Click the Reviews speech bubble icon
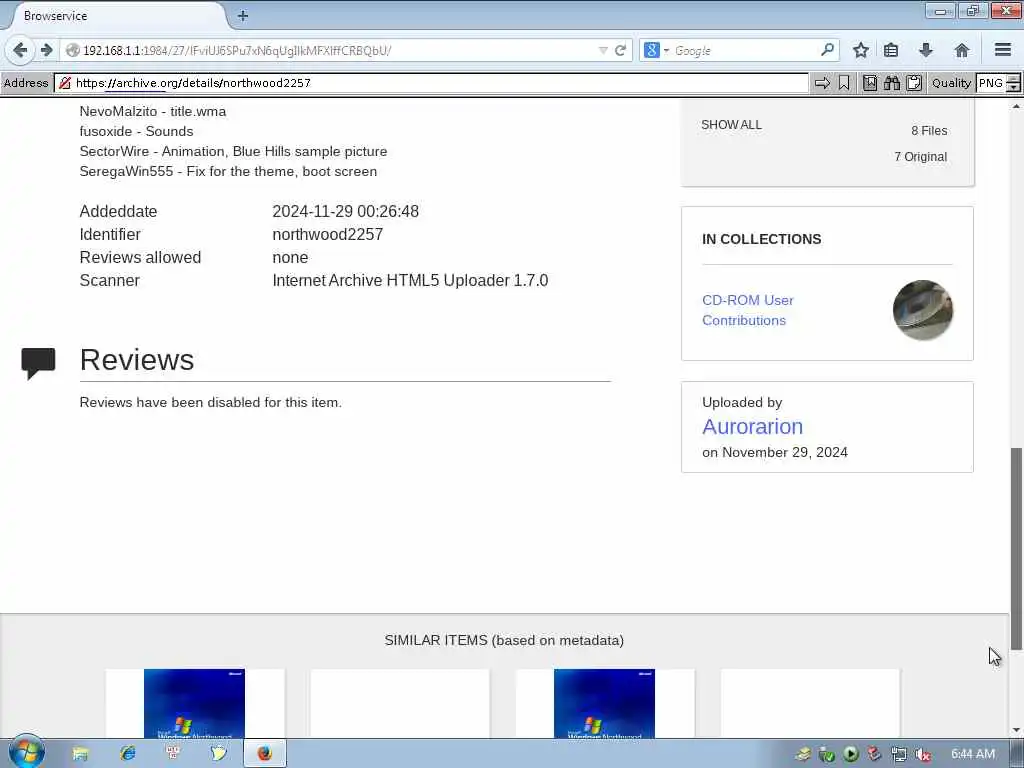This screenshot has width=1024, height=768. tap(38, 363)
